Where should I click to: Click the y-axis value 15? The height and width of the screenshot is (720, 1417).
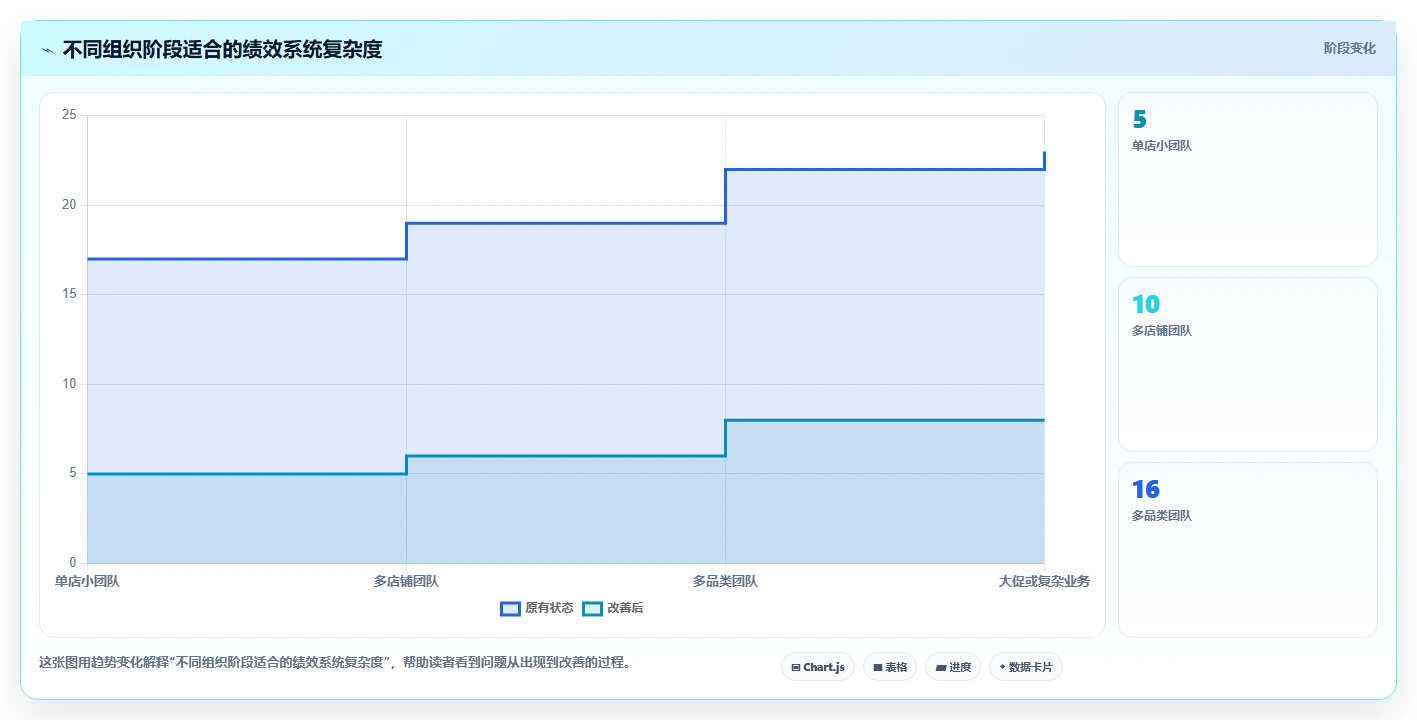(x=69, y=294)
